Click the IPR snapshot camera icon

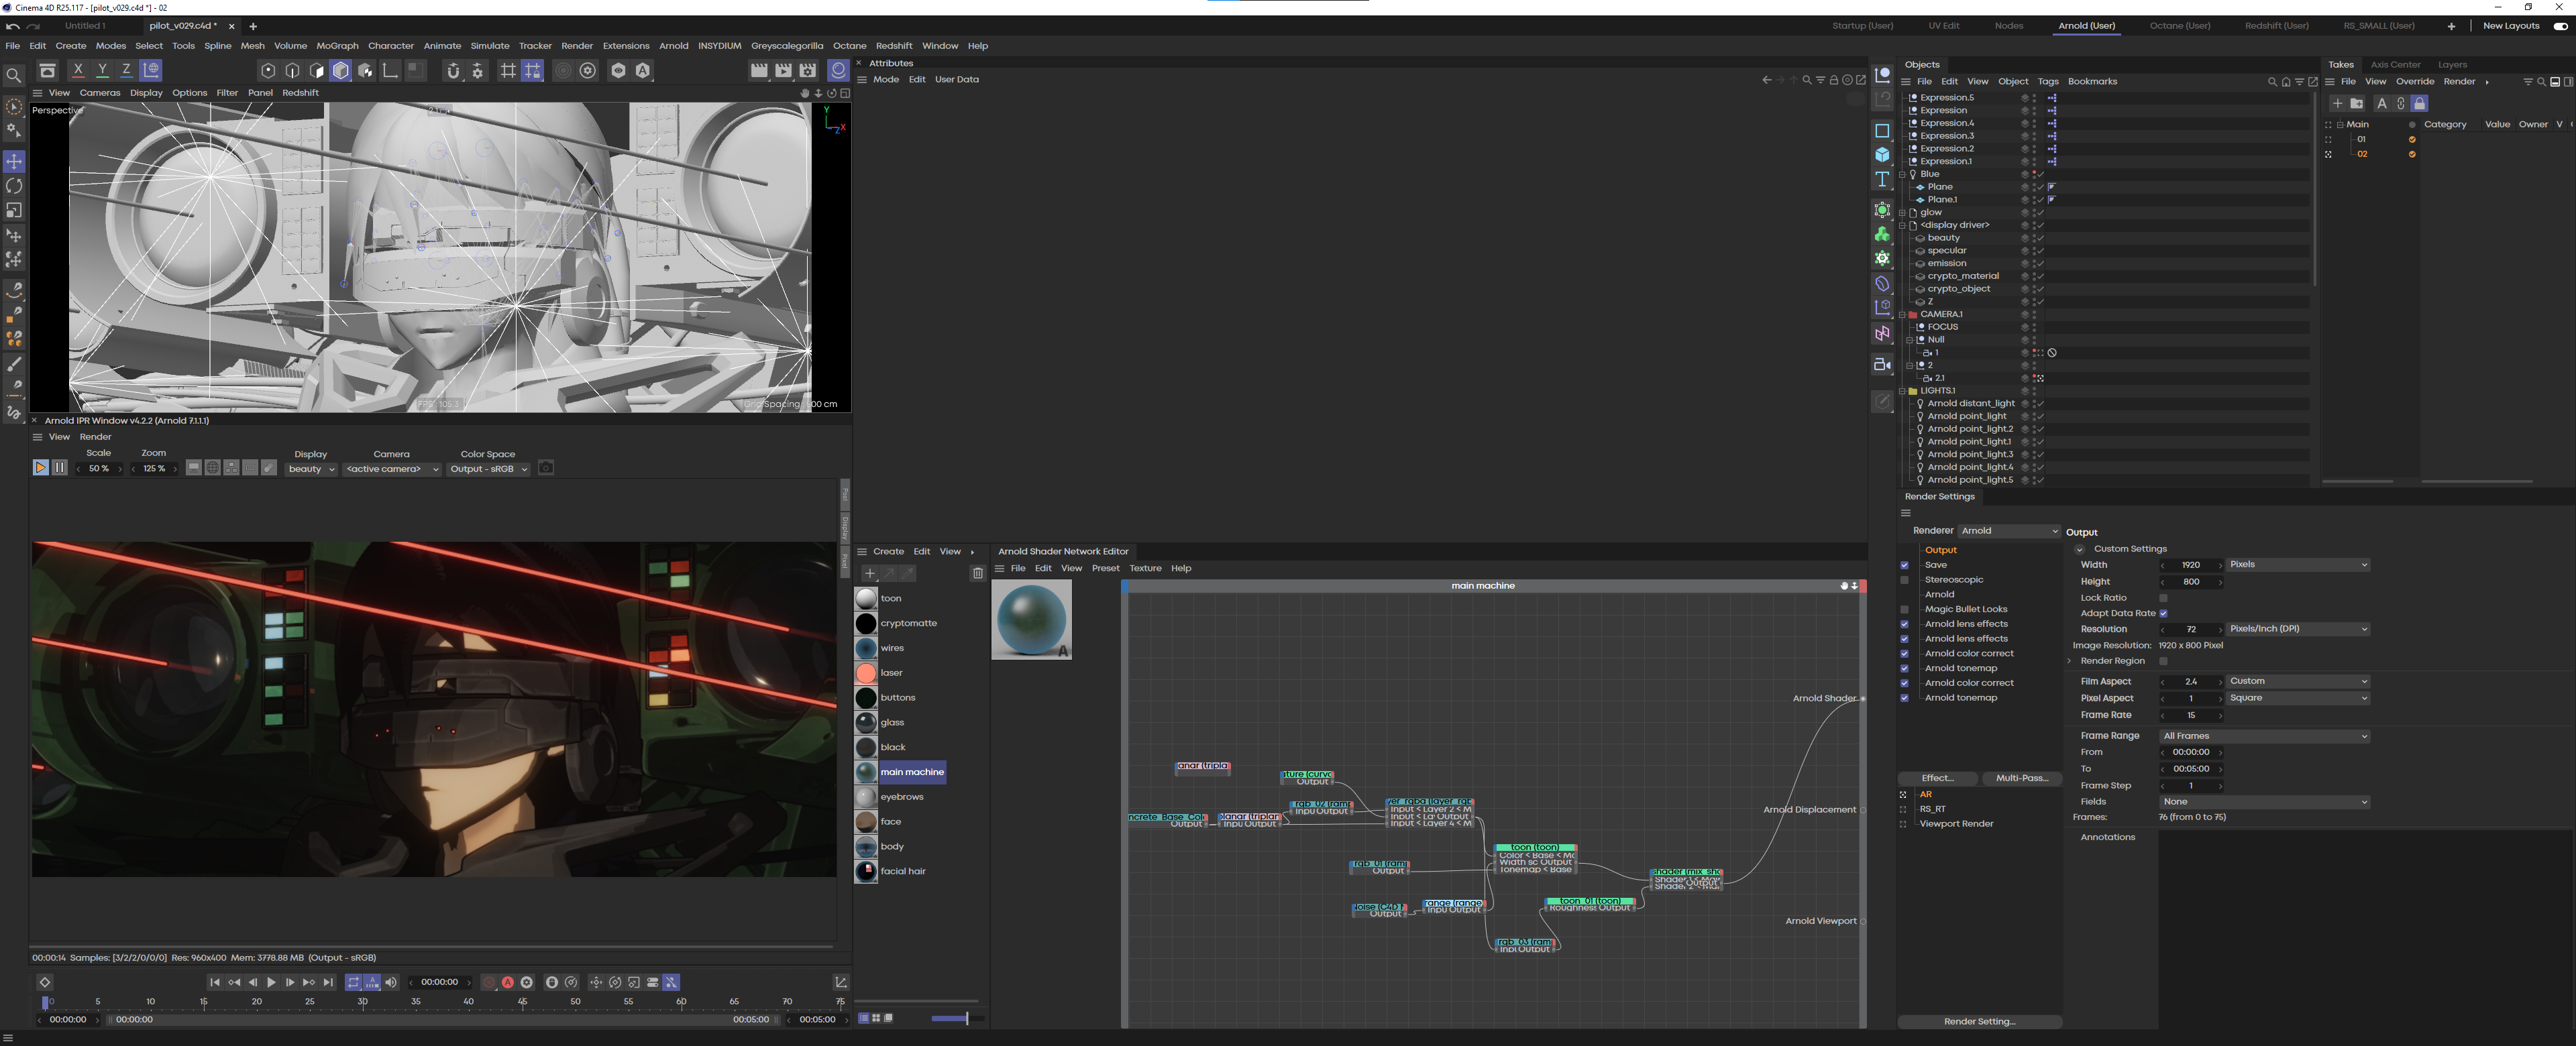point(546,468)
